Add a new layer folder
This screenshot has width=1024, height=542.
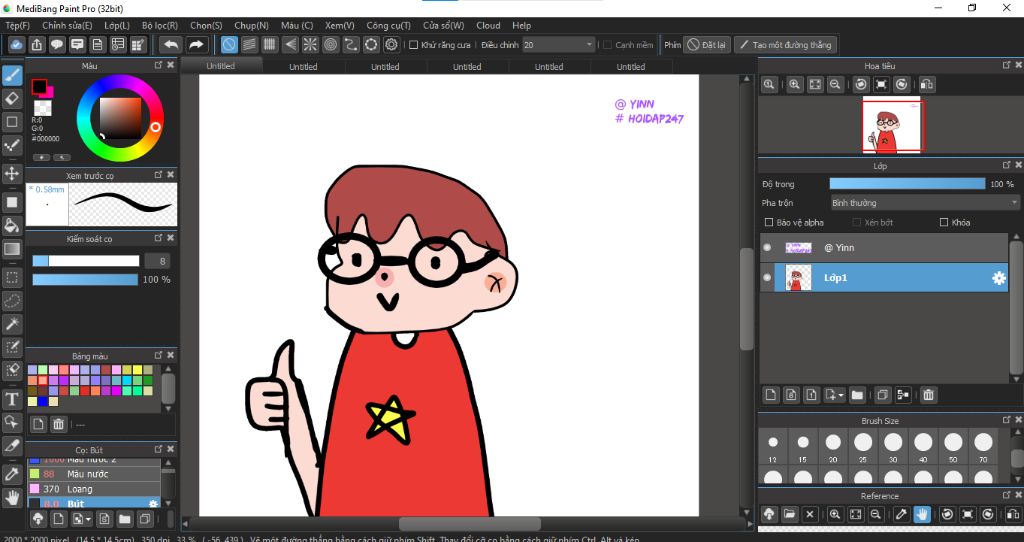click(x=857, y=394)
